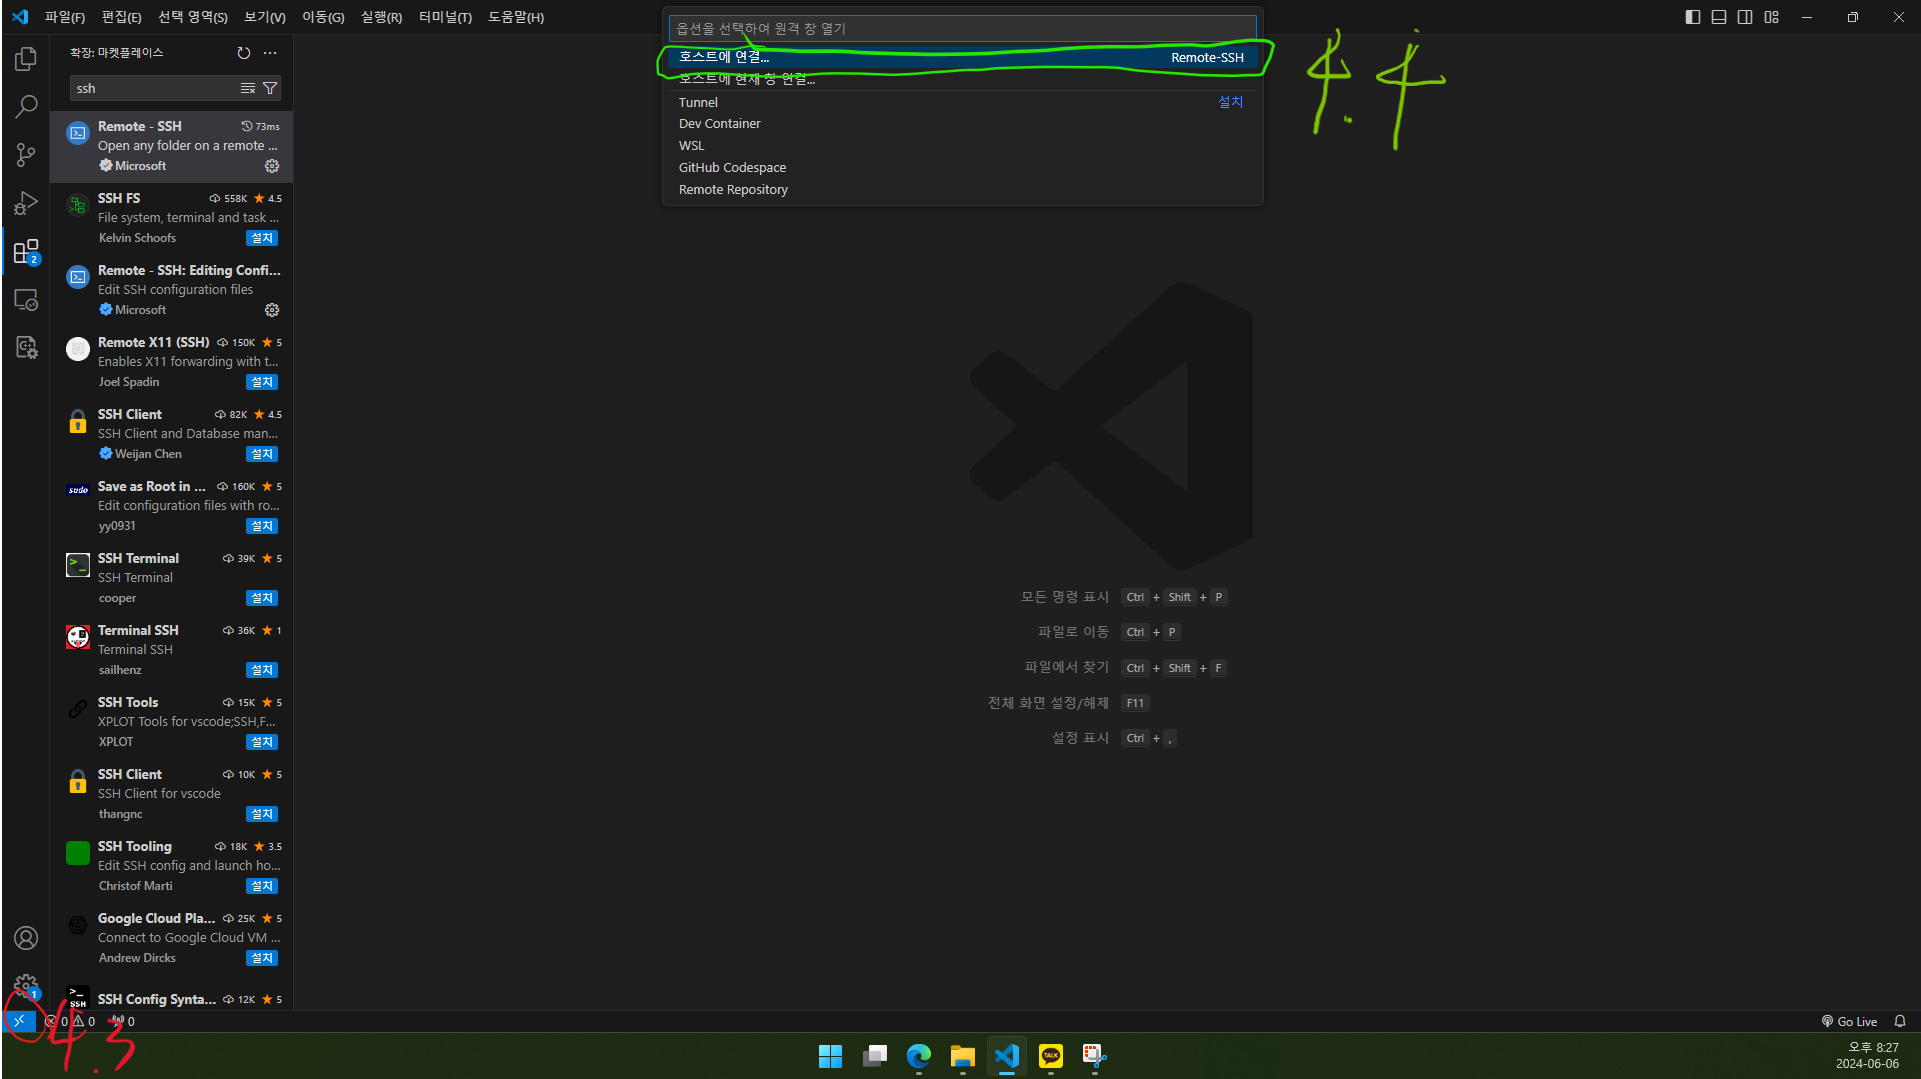Open the 선택 영역(S) menu
Viewport: 1921px width, 1079px height.
pyautogui.click(x=193, y=17)
